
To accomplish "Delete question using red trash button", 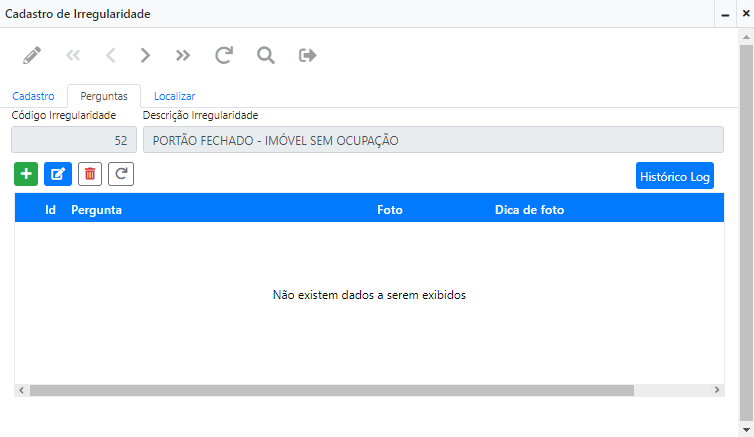I will (x=90, y=174).
